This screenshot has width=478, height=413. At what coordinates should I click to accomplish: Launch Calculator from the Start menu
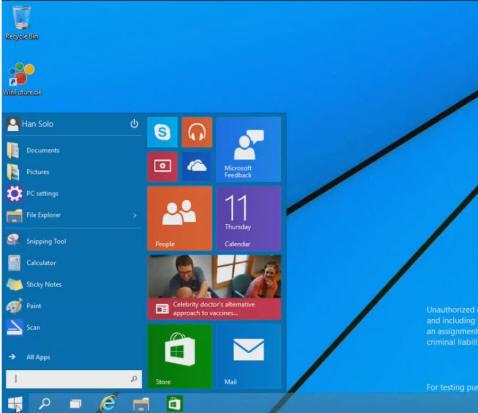tap(74, 263)
